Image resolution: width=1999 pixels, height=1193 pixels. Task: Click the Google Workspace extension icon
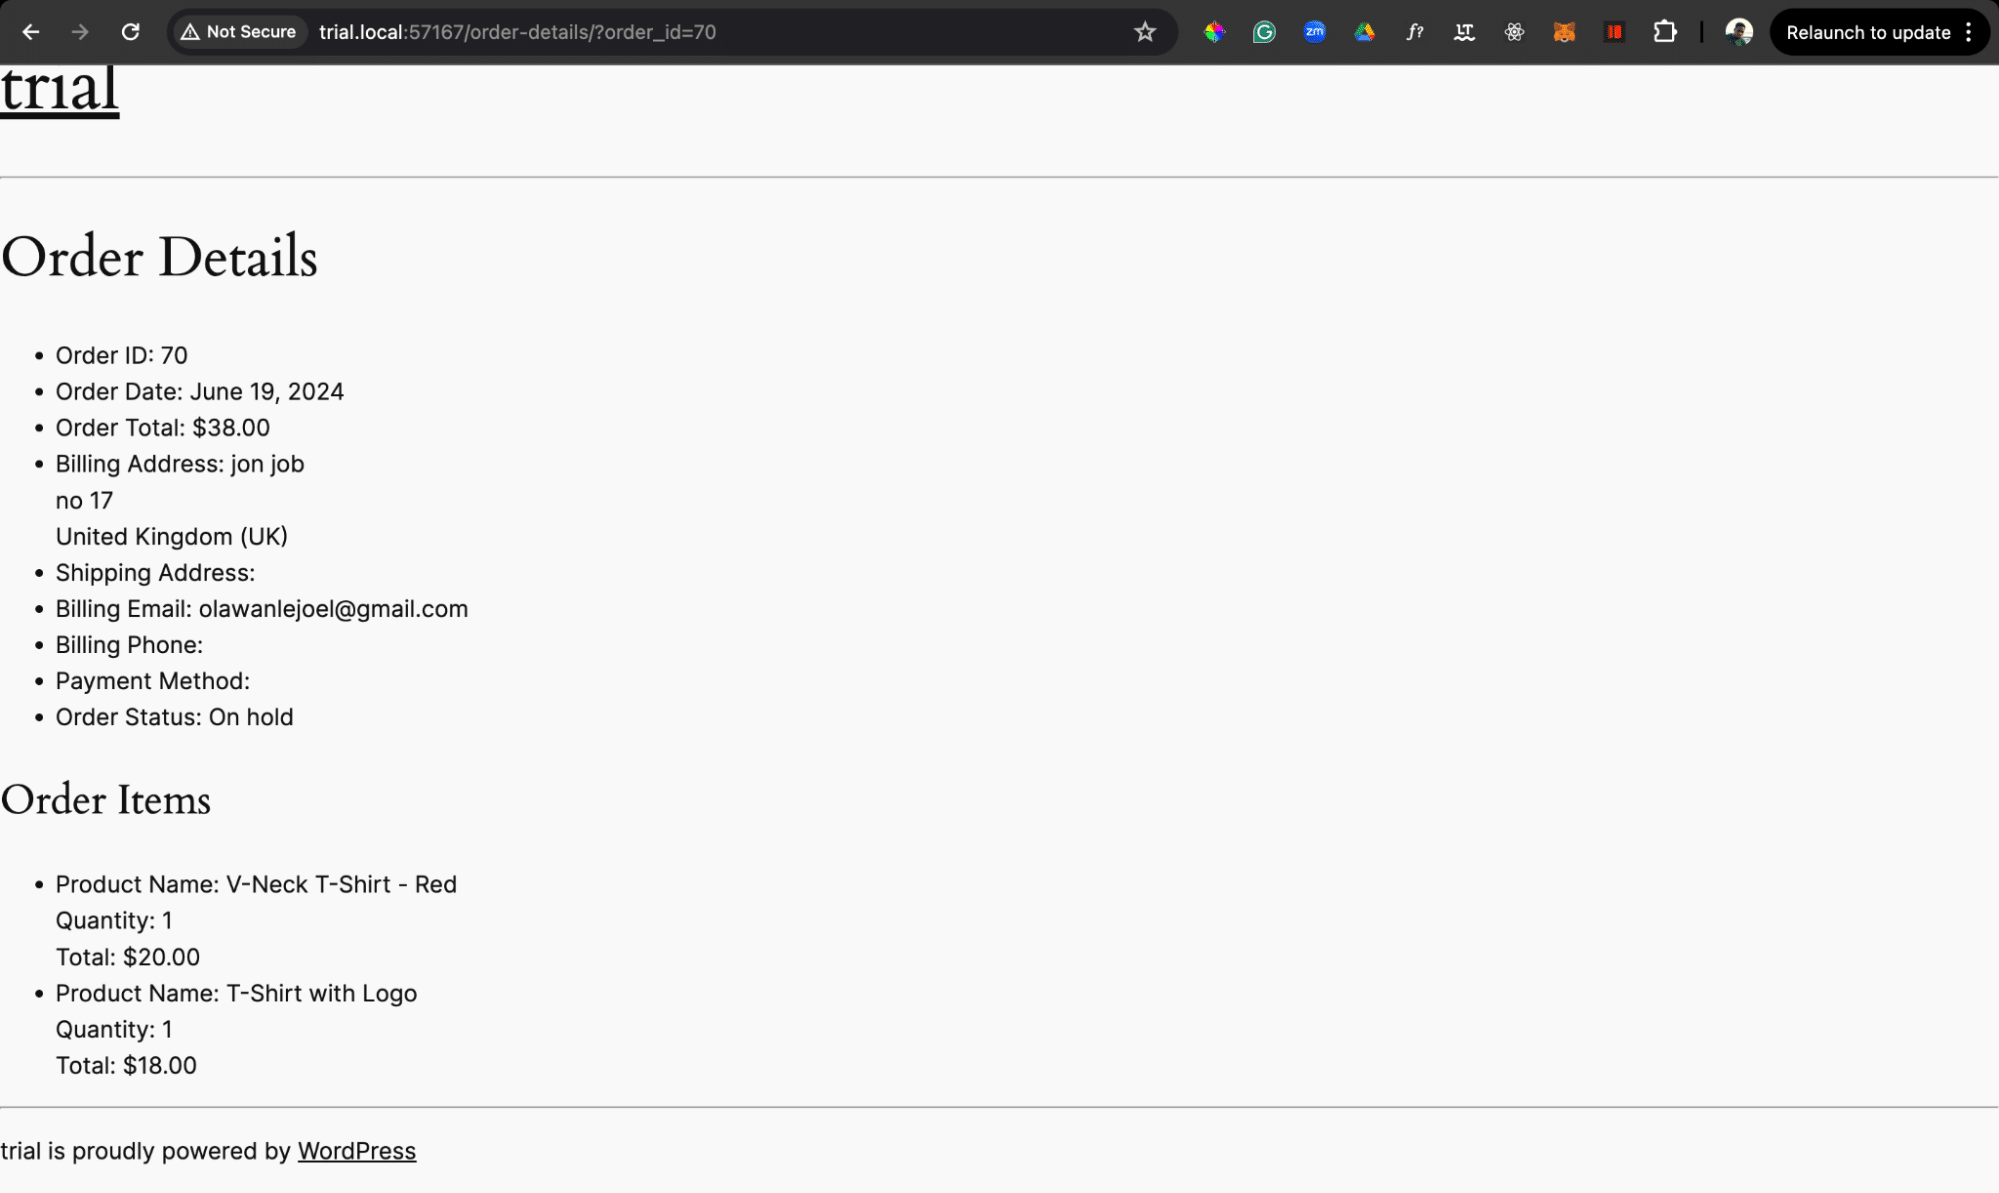pos(1363,31)
